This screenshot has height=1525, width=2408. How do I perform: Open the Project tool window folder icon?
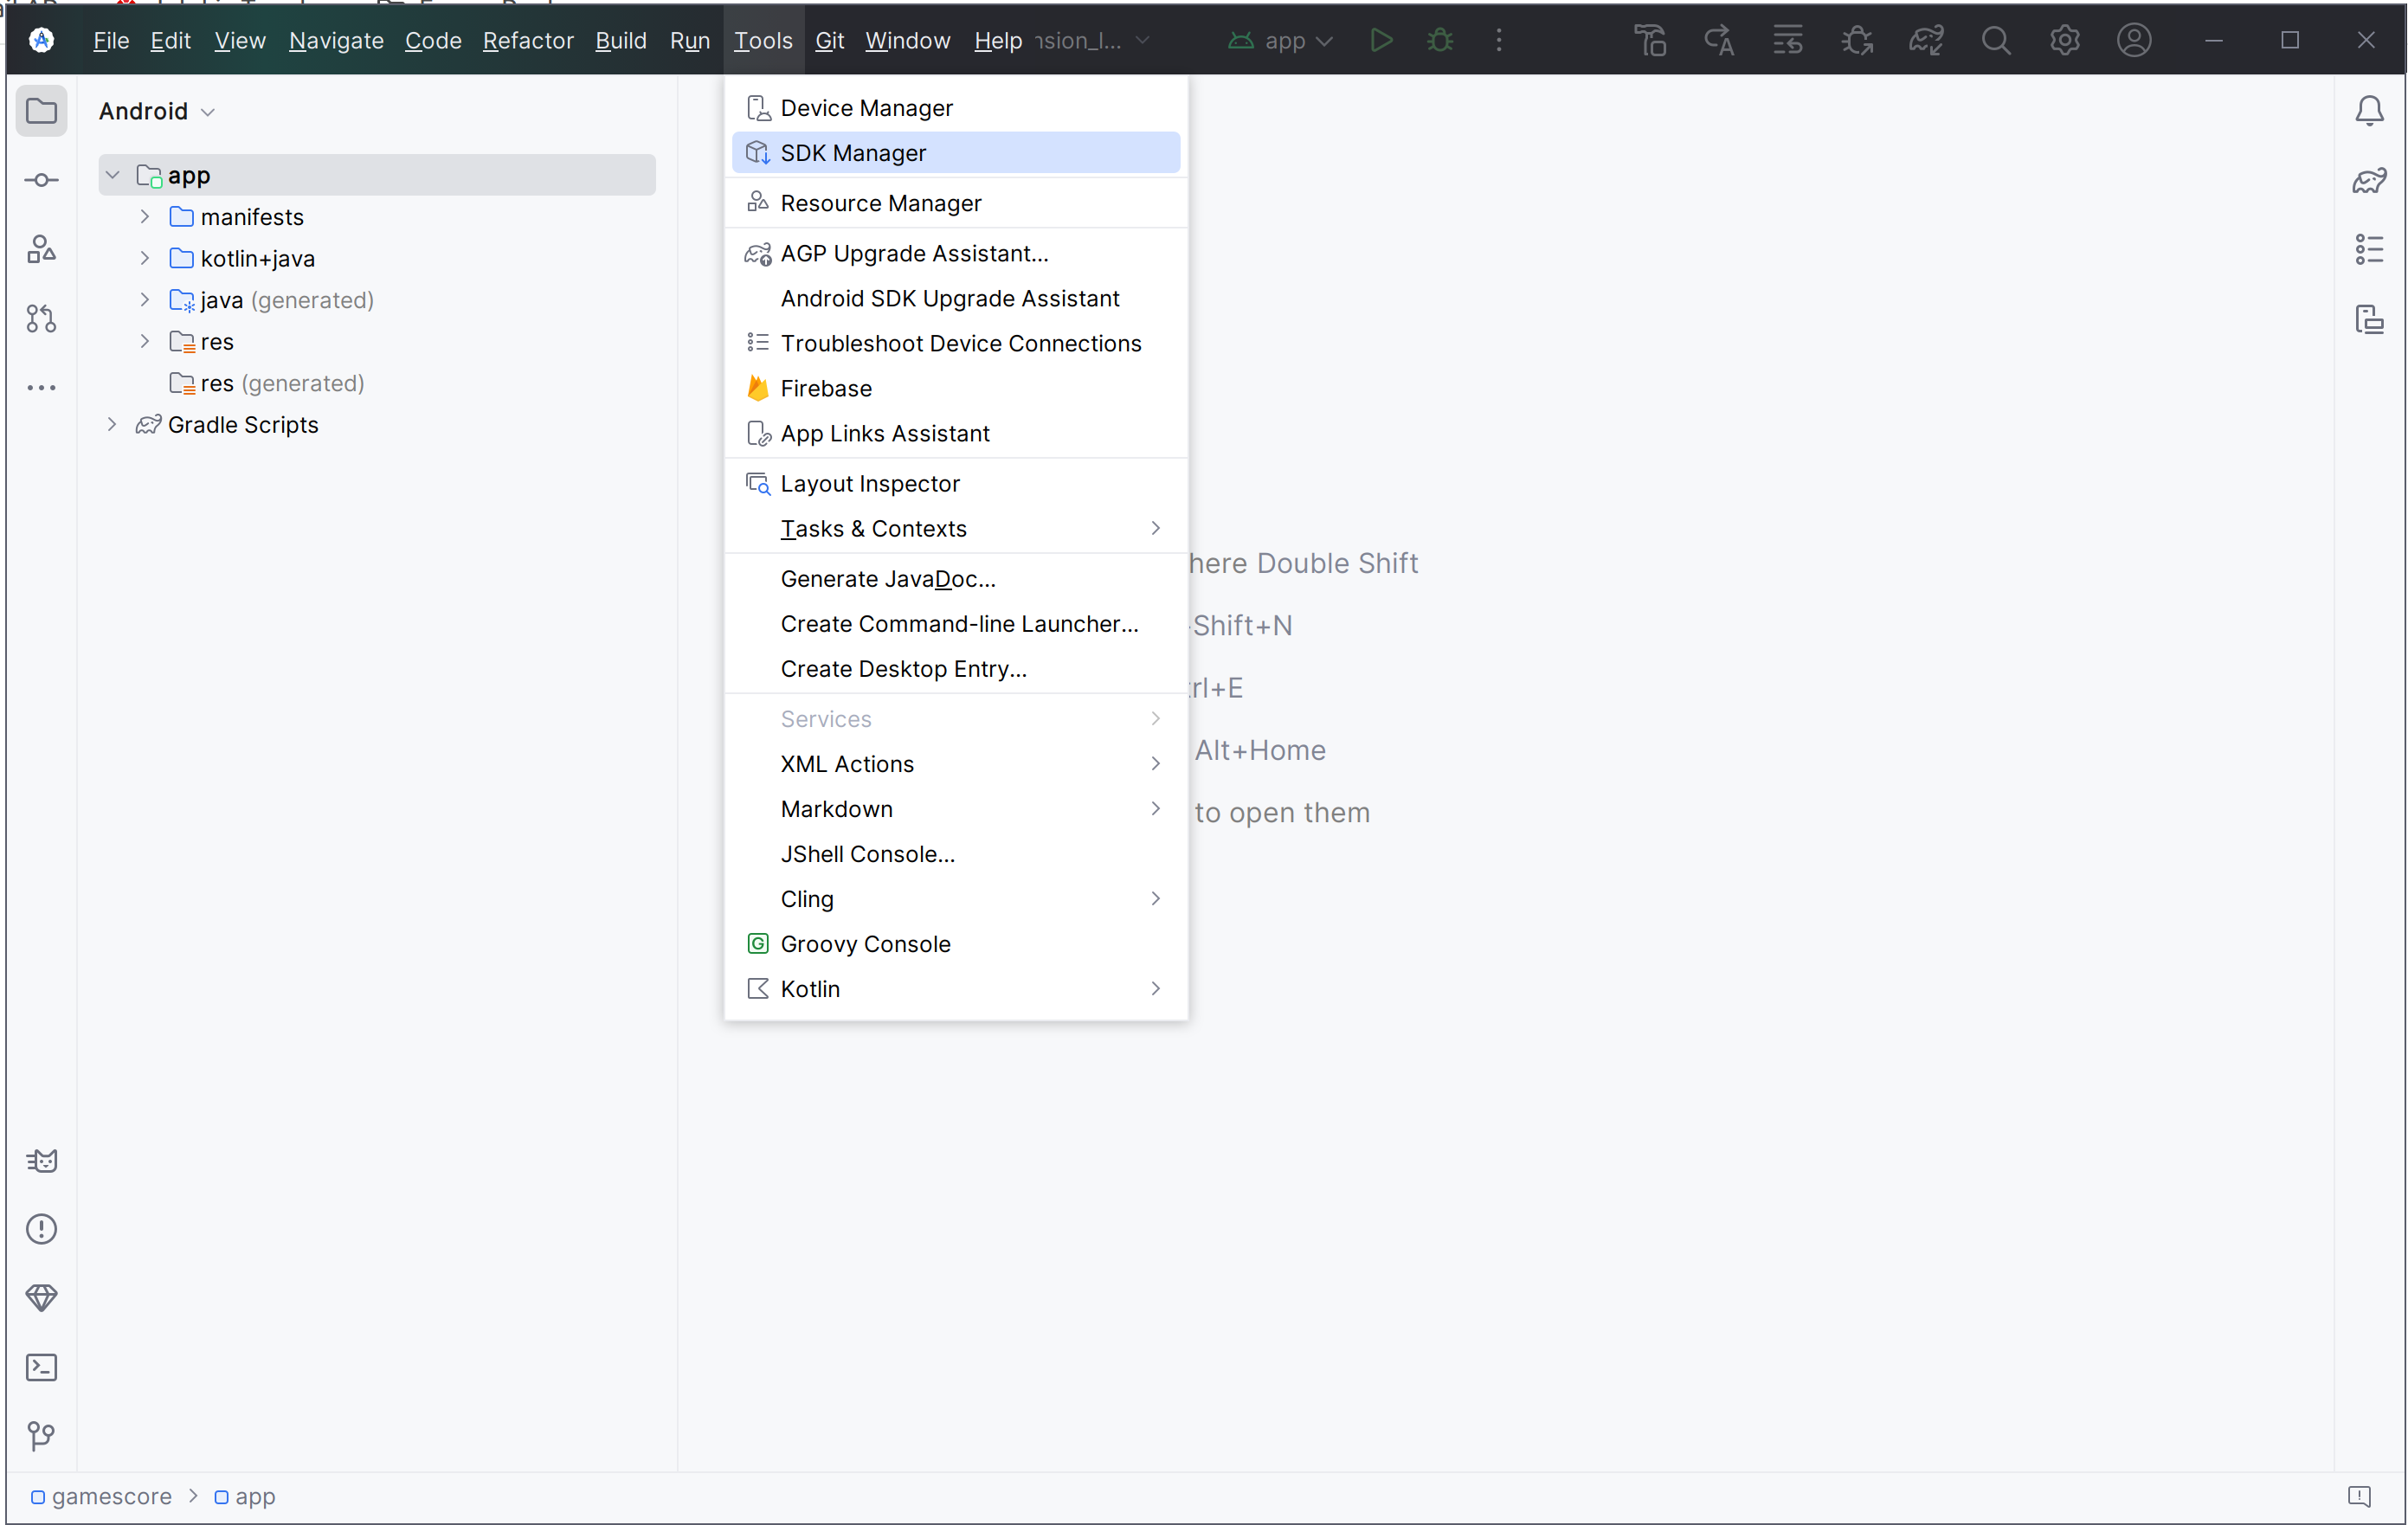point(41,110)
